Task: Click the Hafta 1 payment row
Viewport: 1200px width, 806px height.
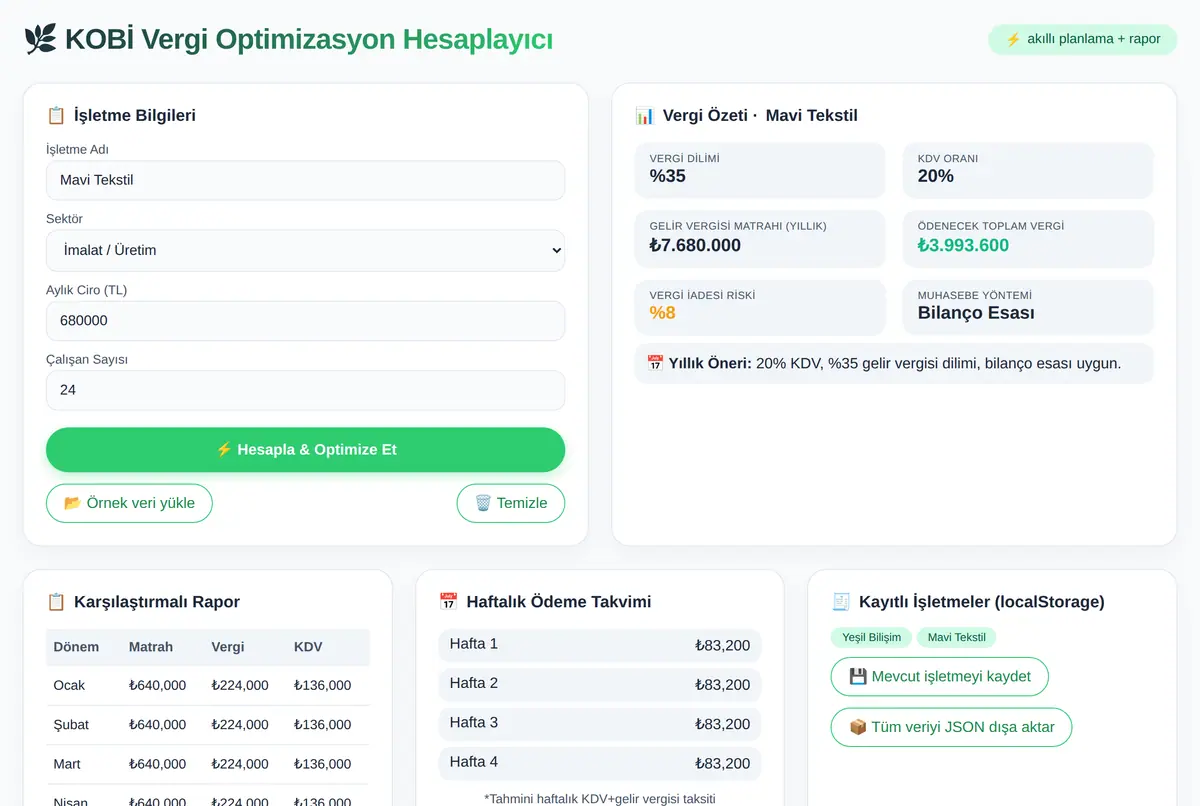Action: click(599, 645)
